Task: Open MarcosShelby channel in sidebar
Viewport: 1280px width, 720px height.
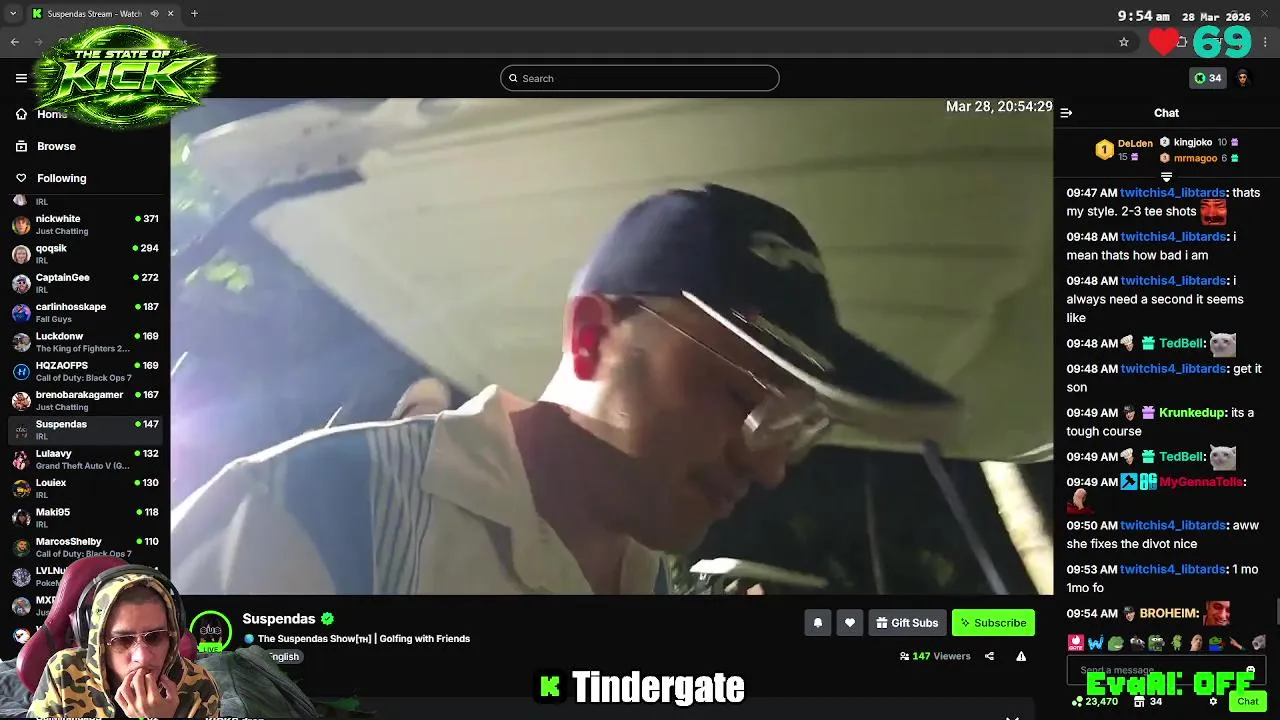Action: [x=85, y=547]
